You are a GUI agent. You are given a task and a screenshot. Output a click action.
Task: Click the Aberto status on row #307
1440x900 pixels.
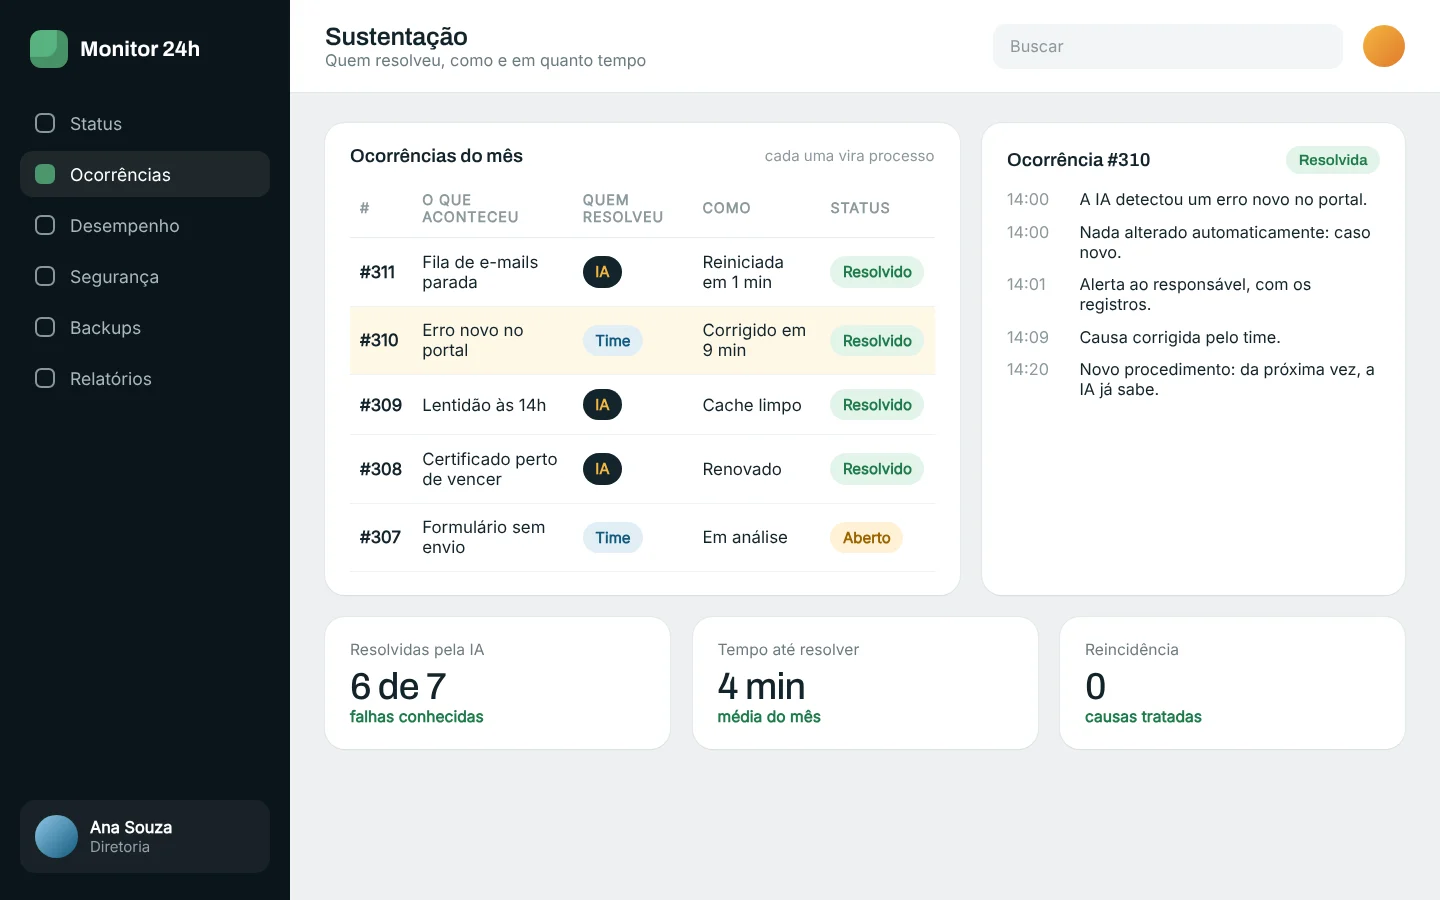click(866, 538)
